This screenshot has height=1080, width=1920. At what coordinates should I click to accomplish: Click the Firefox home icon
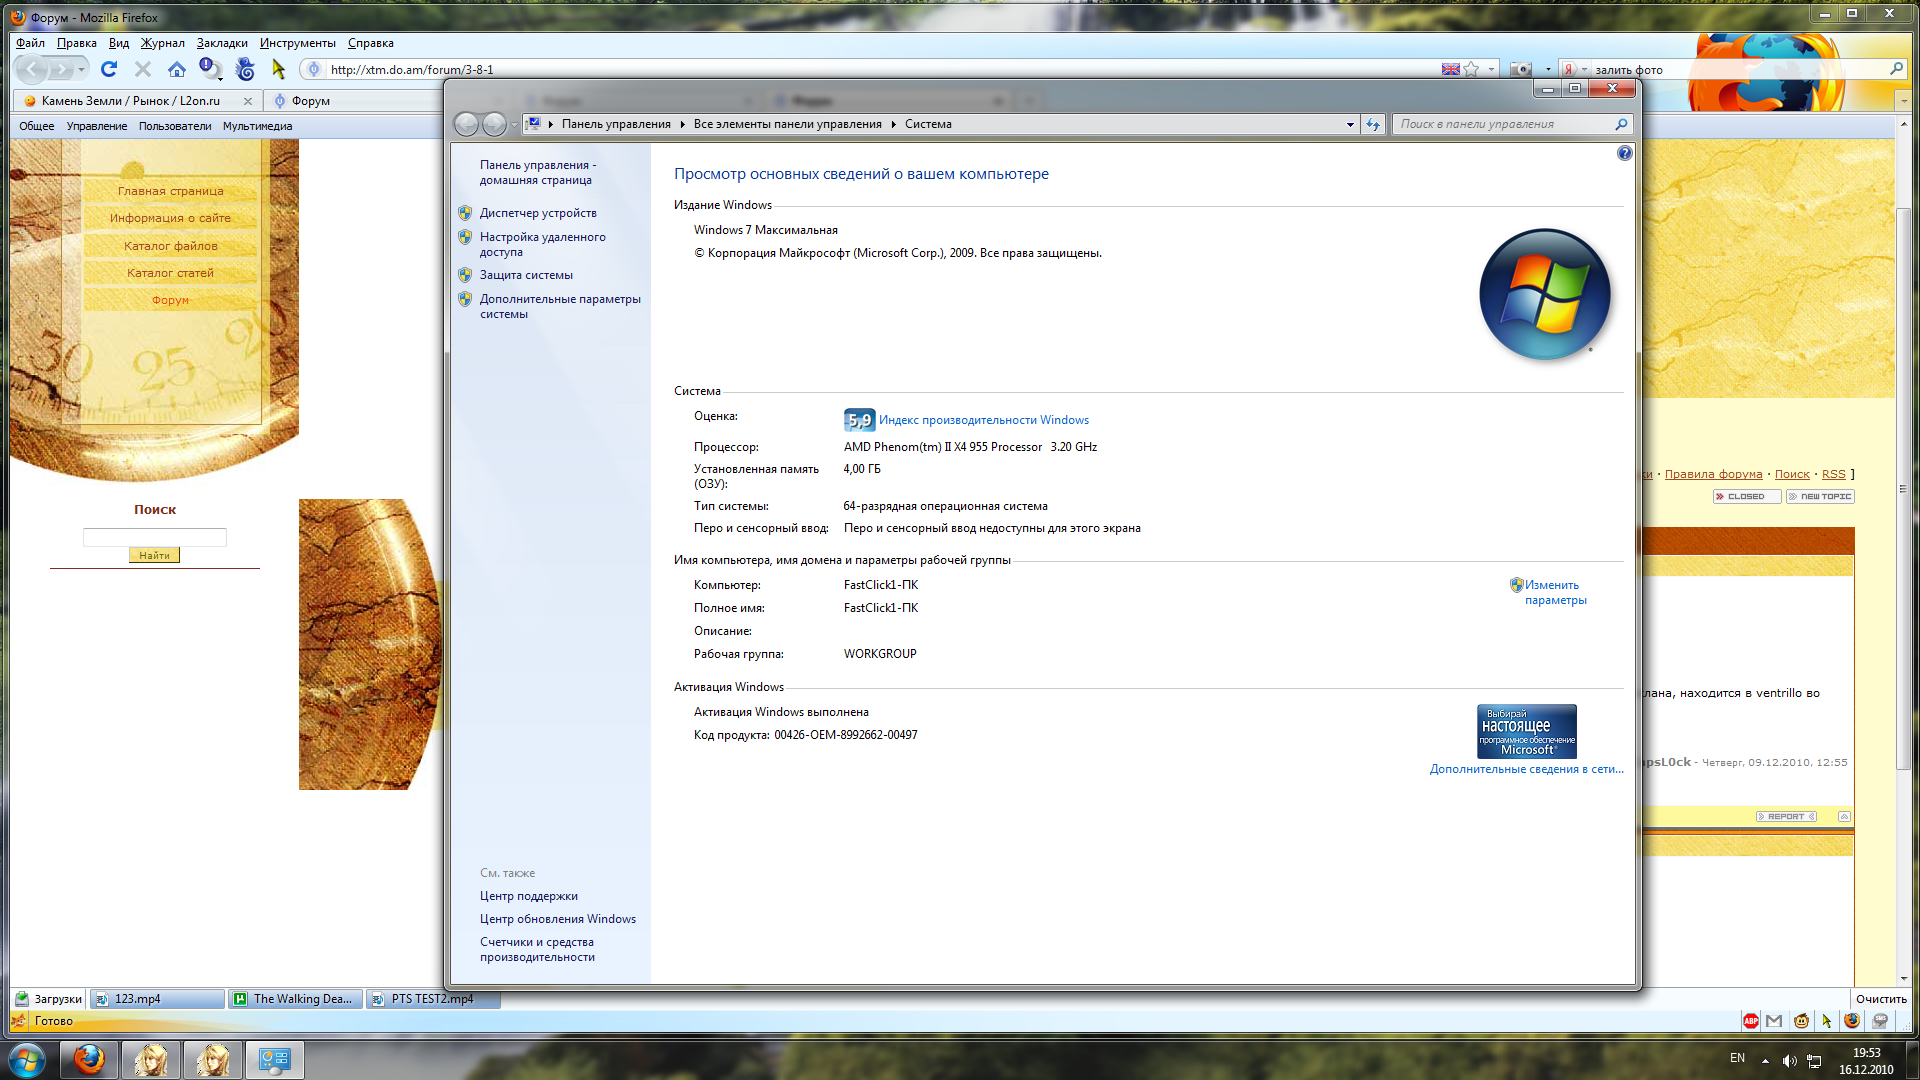click(x=177, y=69)
